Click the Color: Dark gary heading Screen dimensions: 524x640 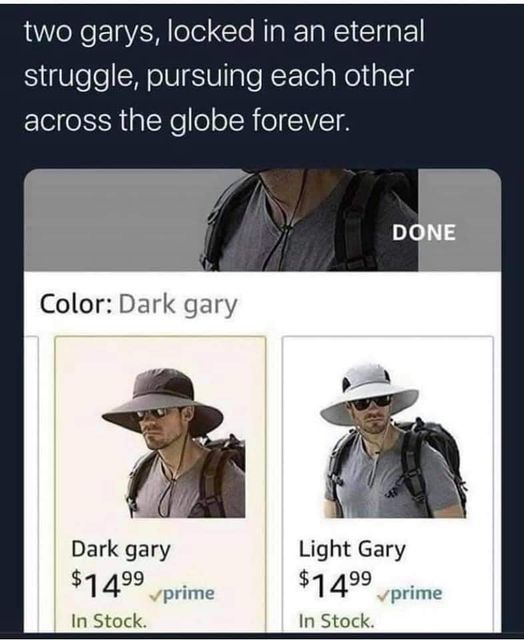tap(138, 305)
